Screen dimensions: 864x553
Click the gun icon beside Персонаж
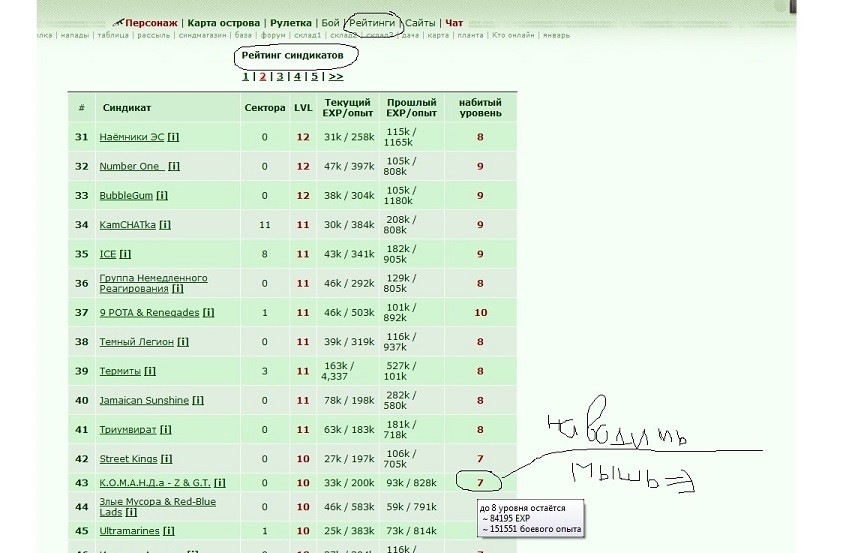(x=117, y=23)
